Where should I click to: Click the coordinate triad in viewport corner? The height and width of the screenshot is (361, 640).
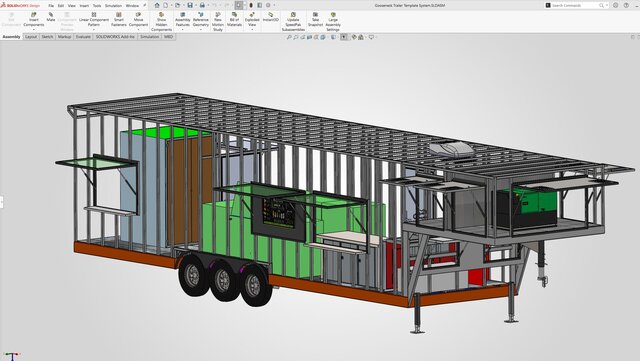(x=11, y=356)
